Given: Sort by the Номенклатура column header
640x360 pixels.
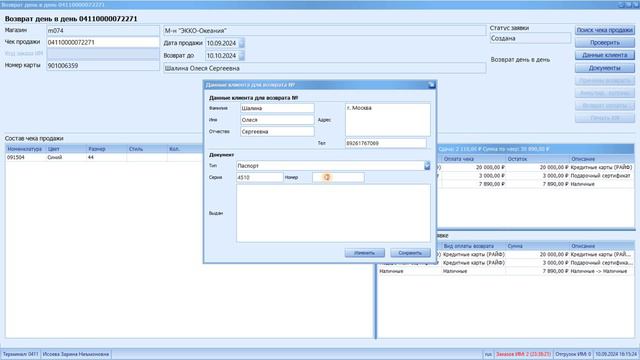Looking at the screenshot, I should coord(25,149).
